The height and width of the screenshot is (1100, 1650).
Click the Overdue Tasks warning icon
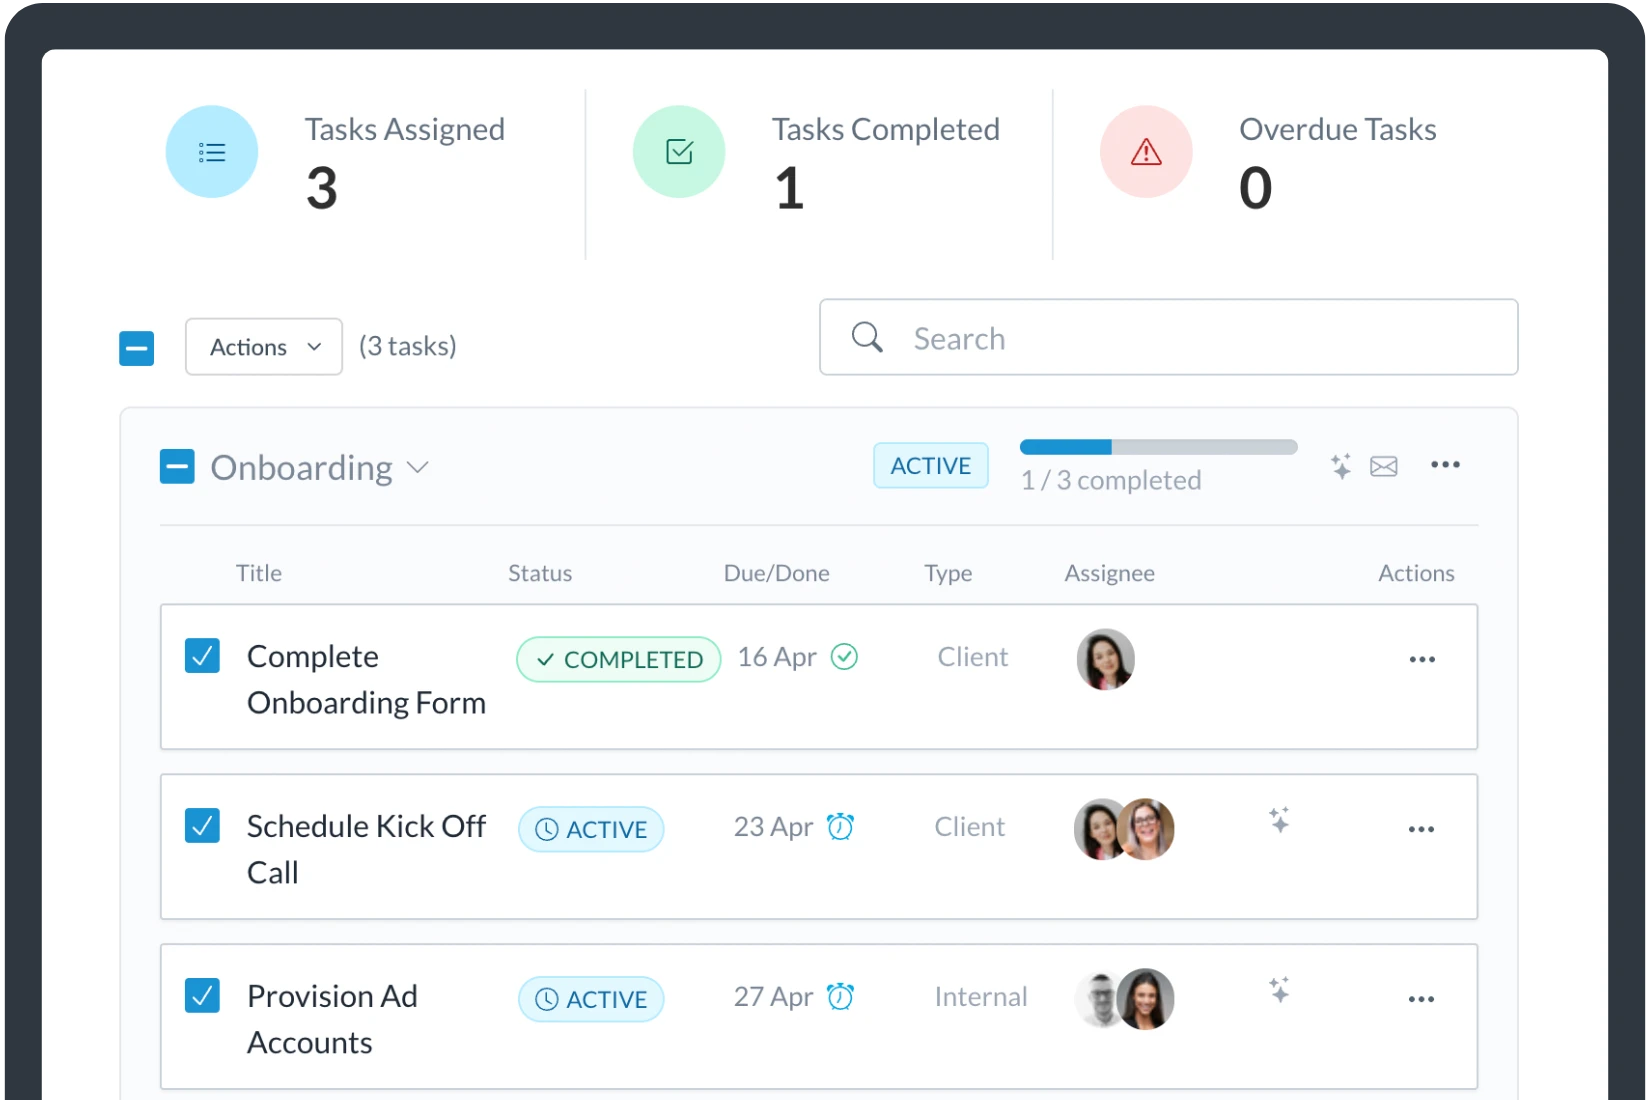(1146, 151)
